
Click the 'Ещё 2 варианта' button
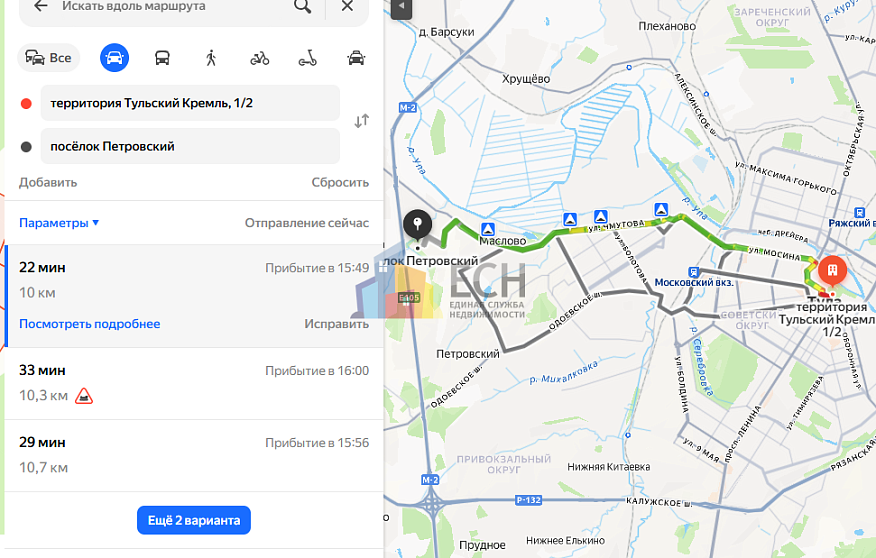194,520
